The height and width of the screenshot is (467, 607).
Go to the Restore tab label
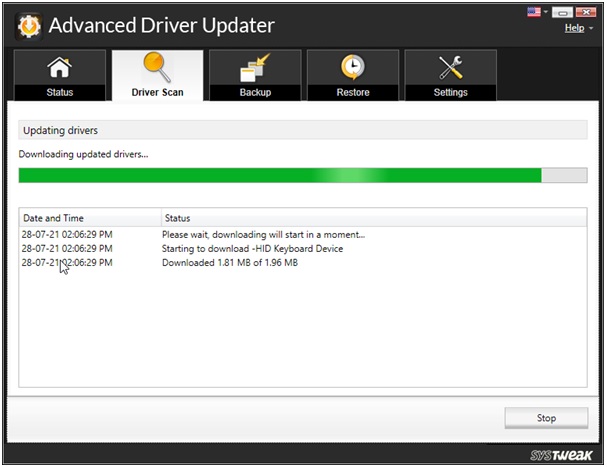pyautogui.click(x=353, y=93)
